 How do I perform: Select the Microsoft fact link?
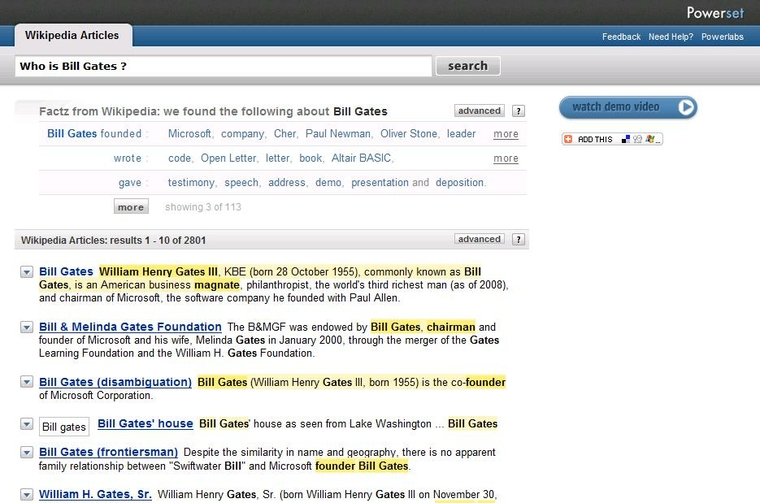[189, 134]
